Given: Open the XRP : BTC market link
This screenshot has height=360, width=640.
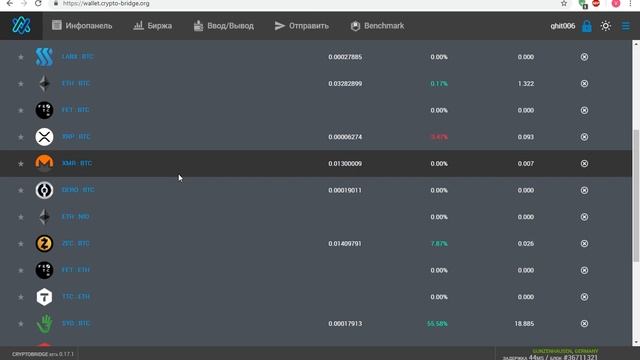Looking at the screenshot, I should [76, 136].
